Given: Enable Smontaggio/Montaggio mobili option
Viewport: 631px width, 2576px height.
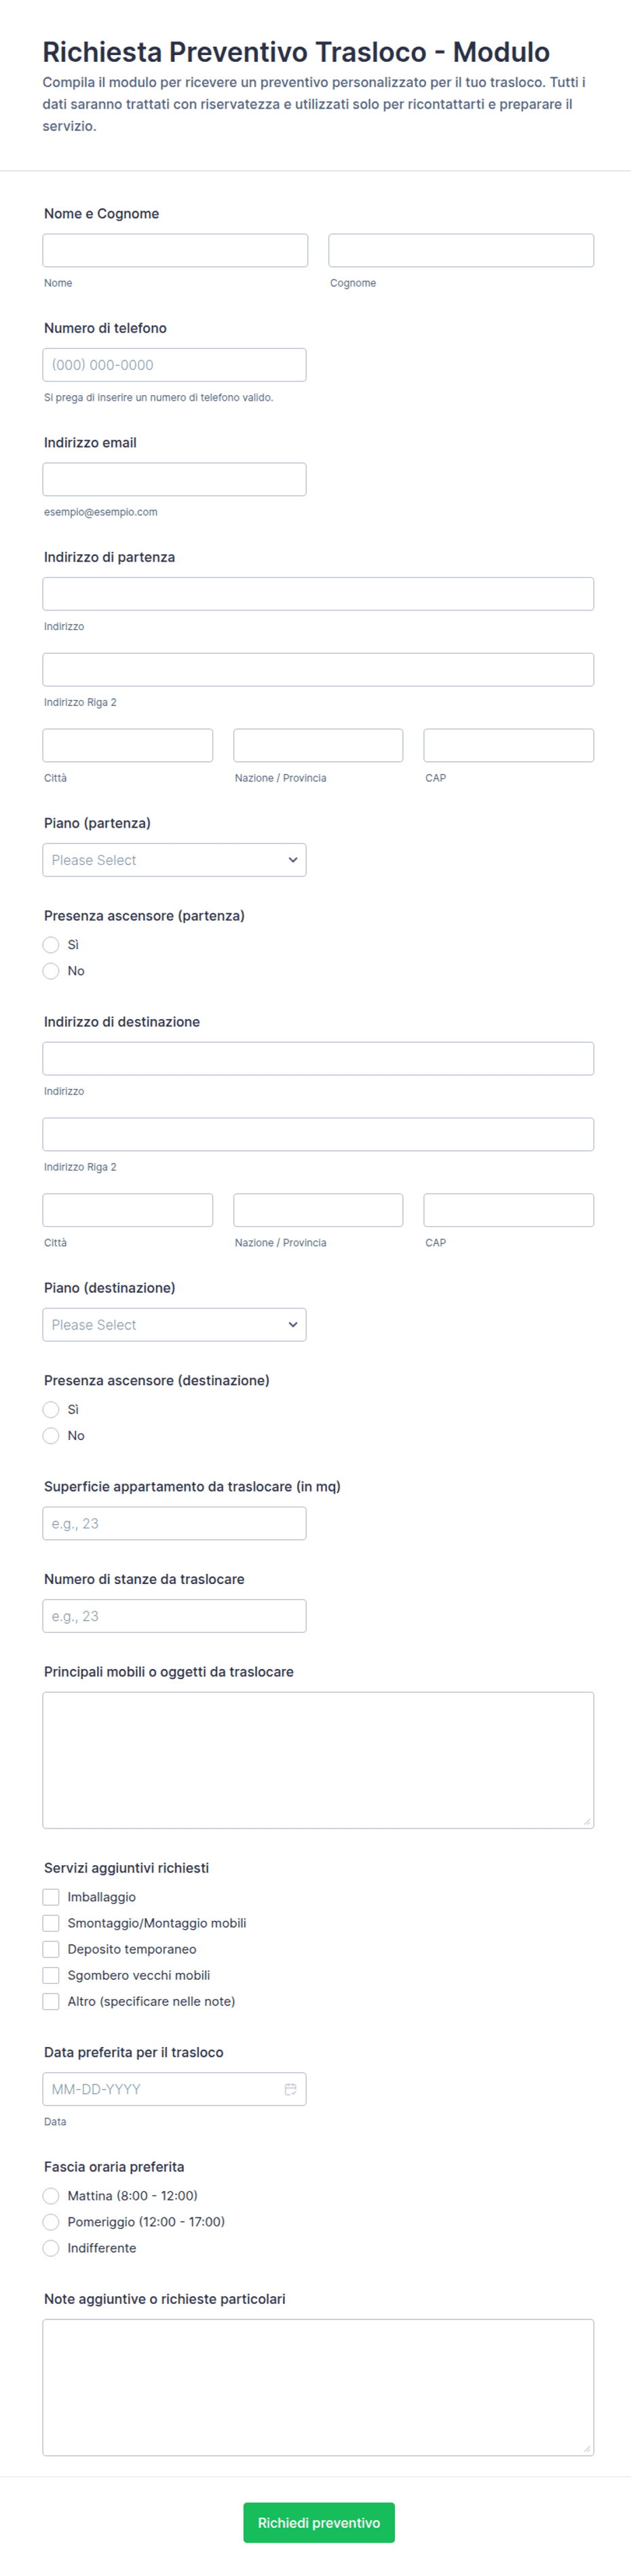Looking at the screenshot, I should (51, 1923).
